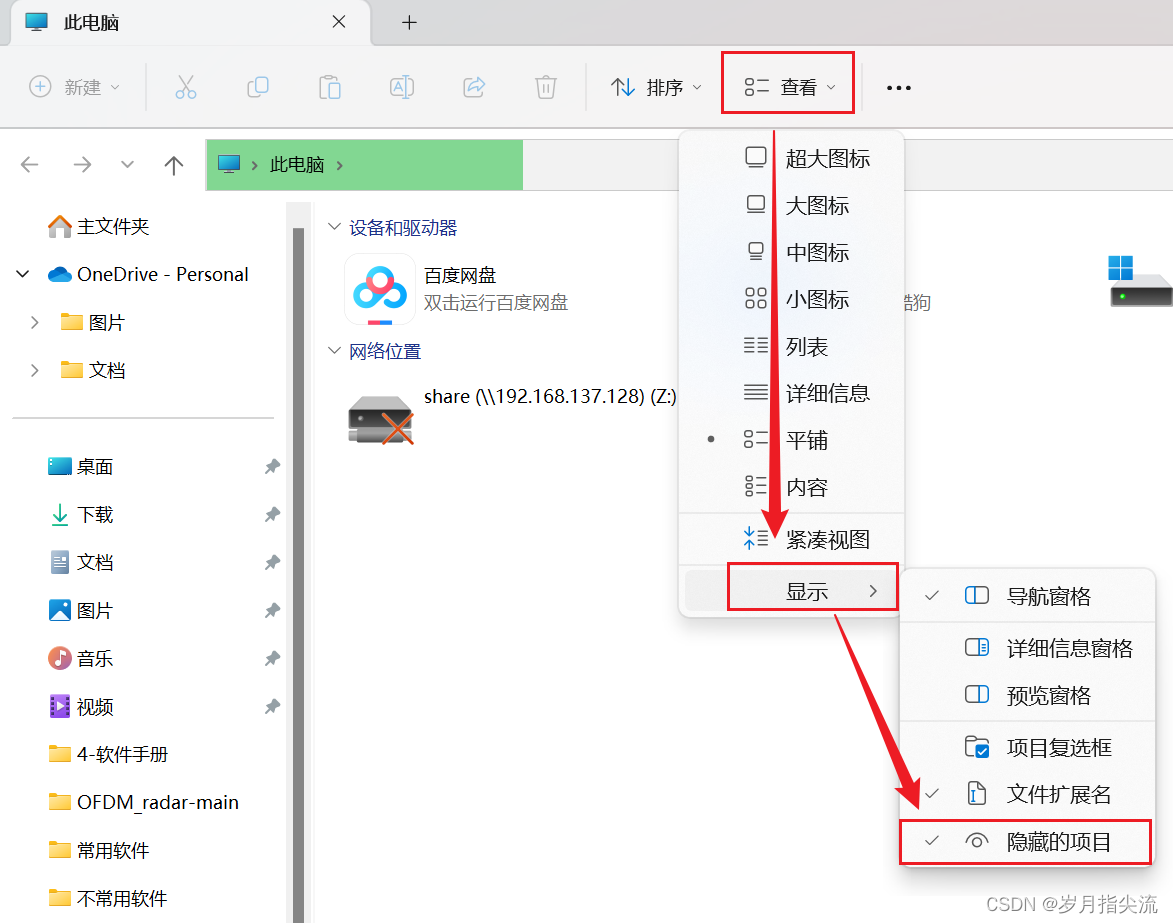Viewport: 1173px width, 923px height.
Task: Expand the 图片 folder under OneDrive
Action: (x=34, y=322)
